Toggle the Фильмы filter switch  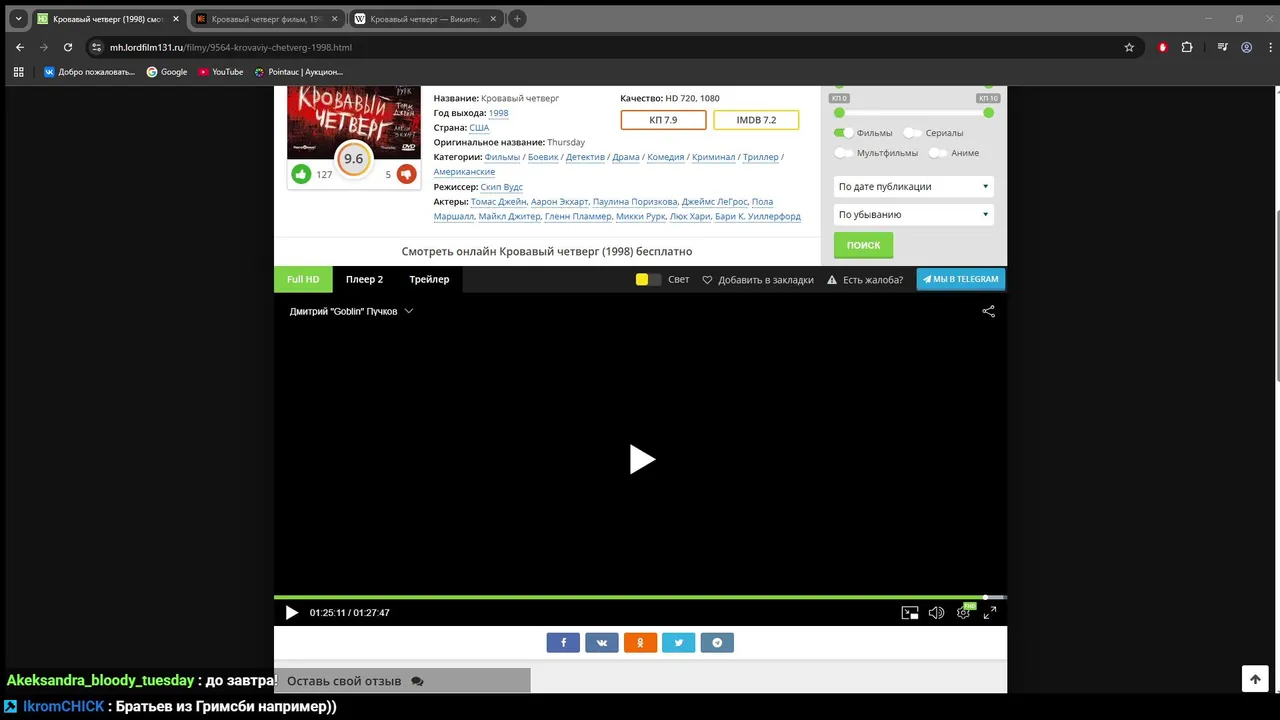[x=844, y=133]
